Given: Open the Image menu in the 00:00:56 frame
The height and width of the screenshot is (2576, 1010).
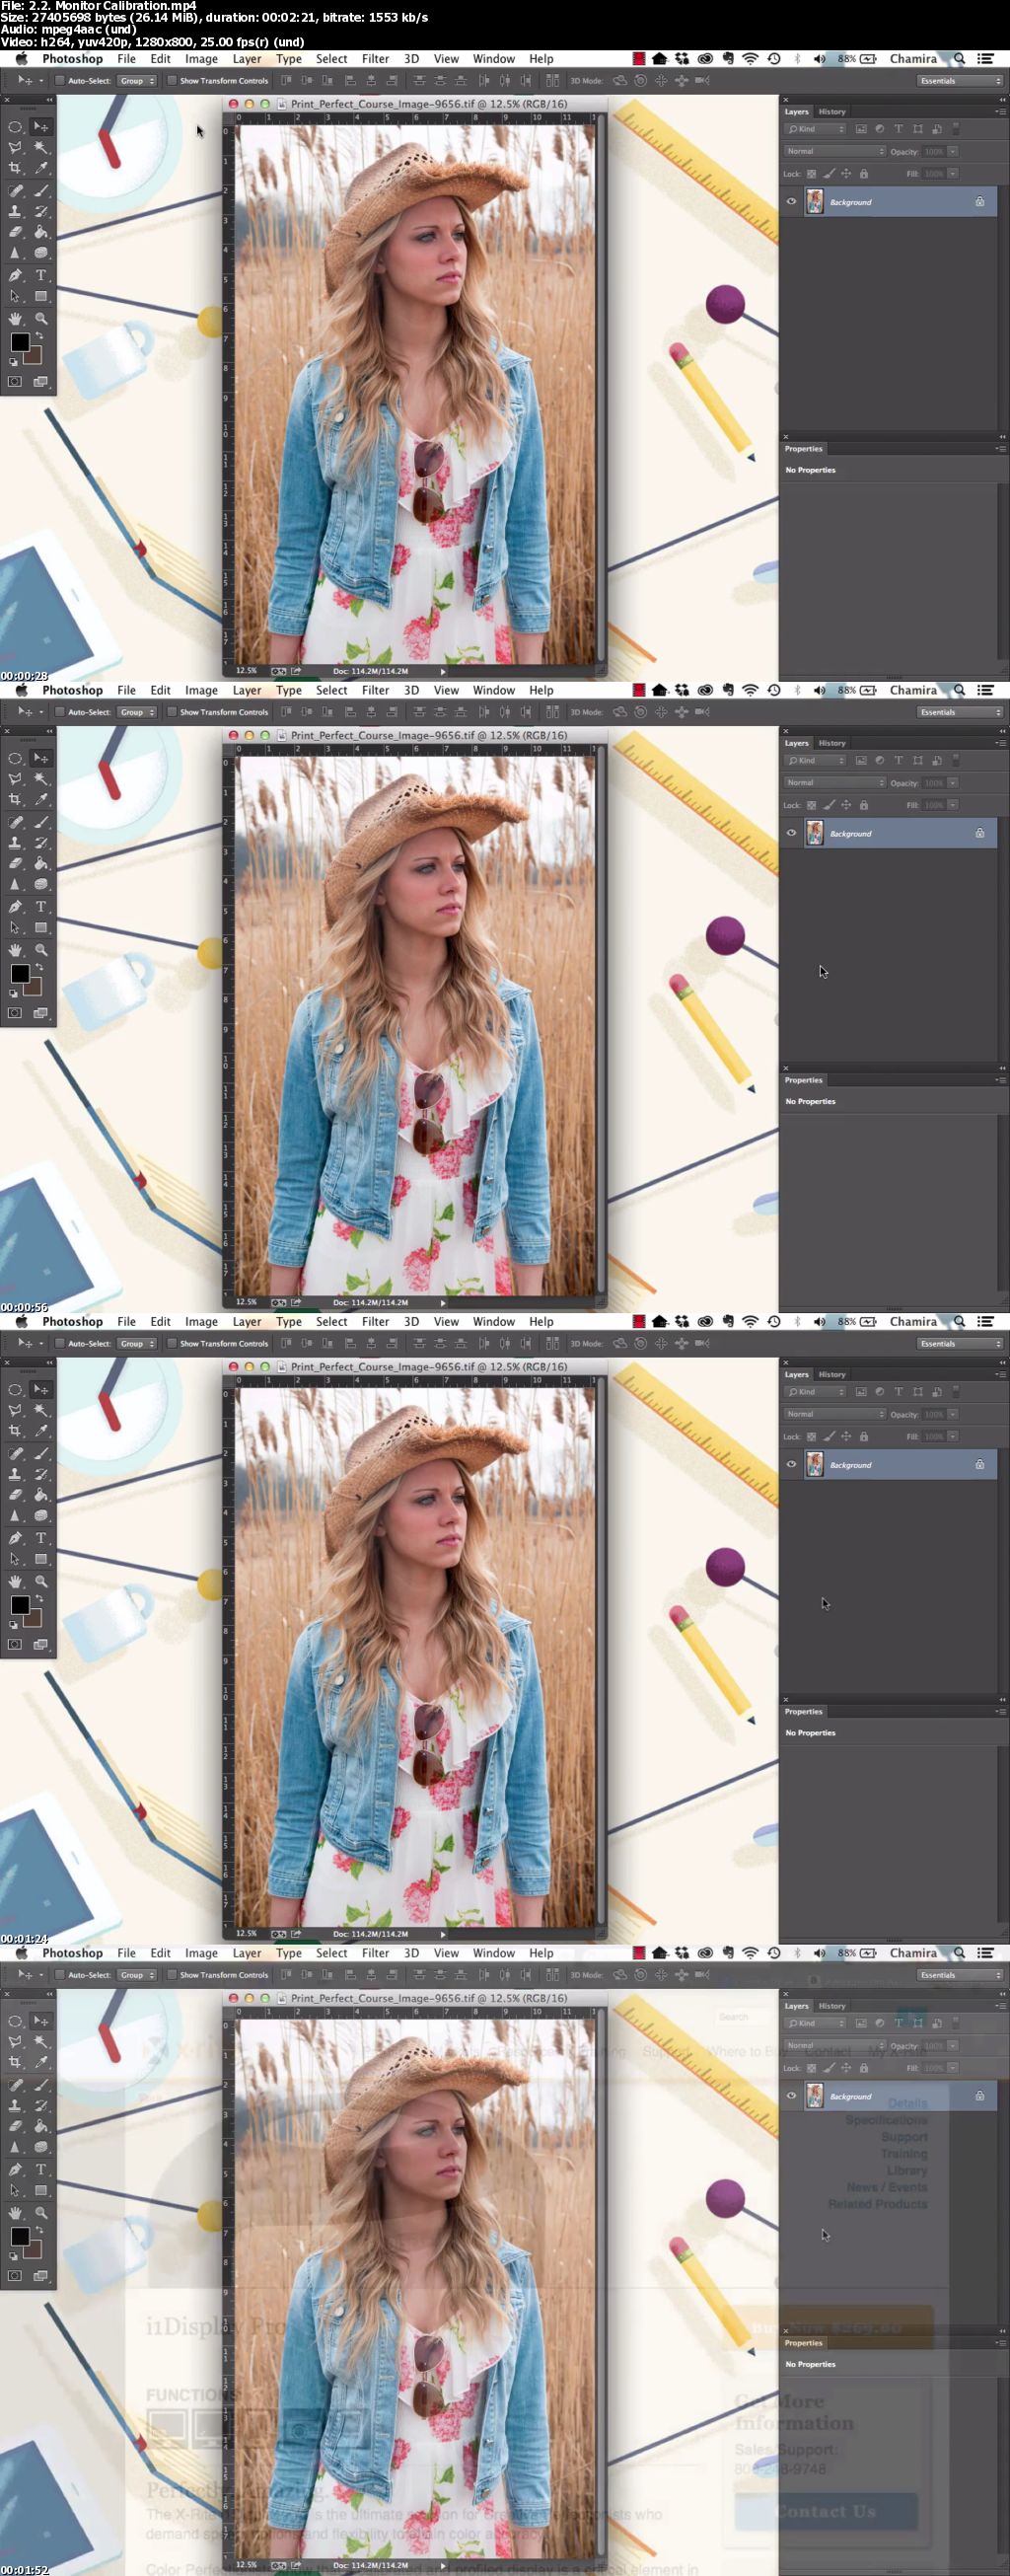Looking at the screenshot, I should point(201,690).
